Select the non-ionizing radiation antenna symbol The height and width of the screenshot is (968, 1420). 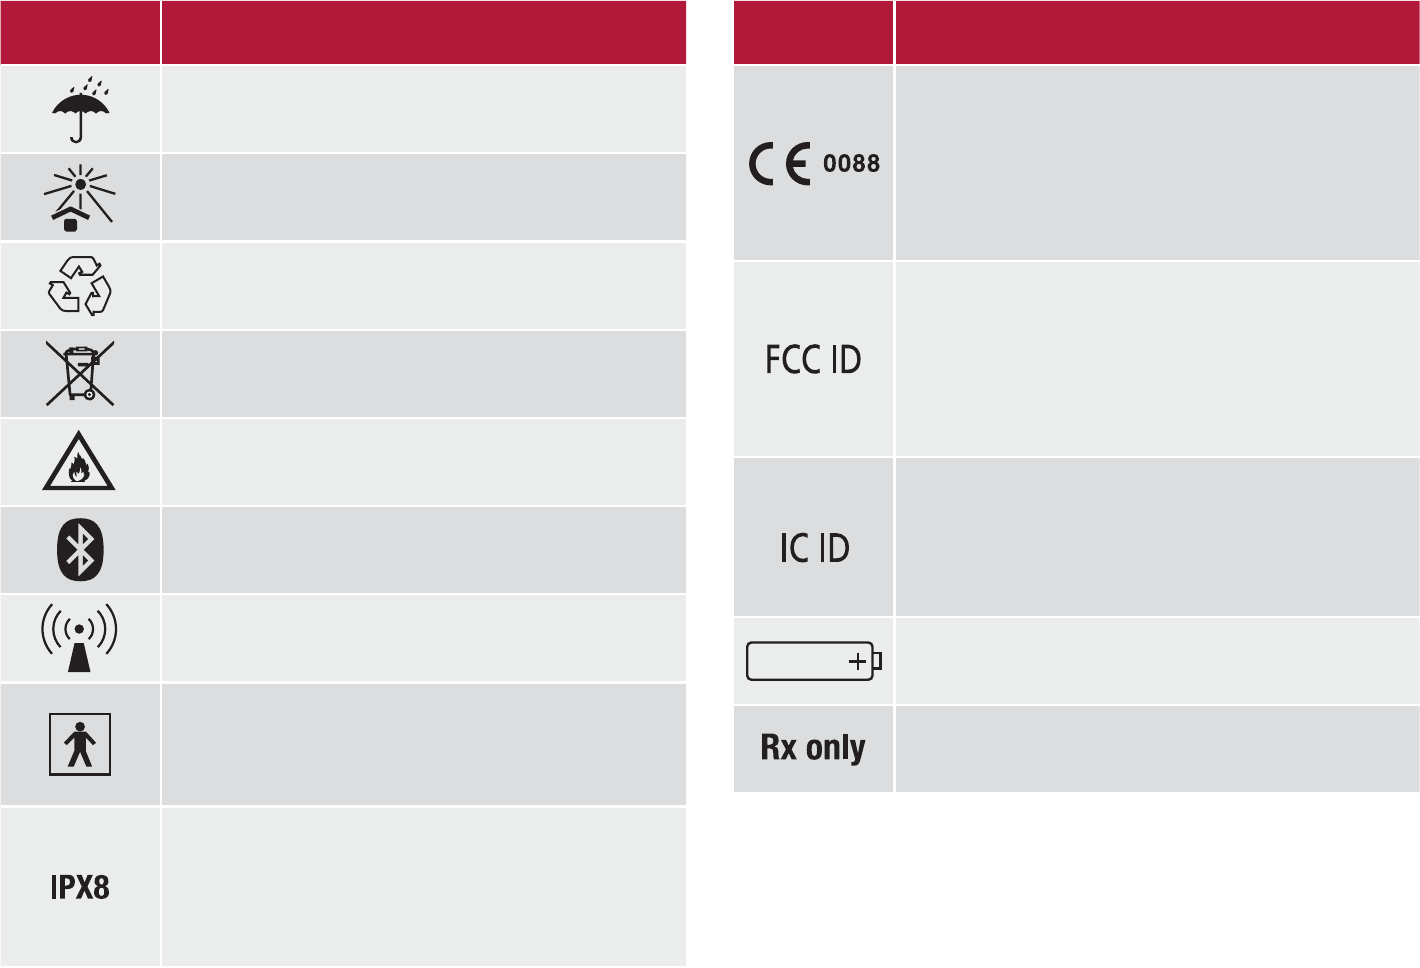pyautogui.click(x=79, y=637)
